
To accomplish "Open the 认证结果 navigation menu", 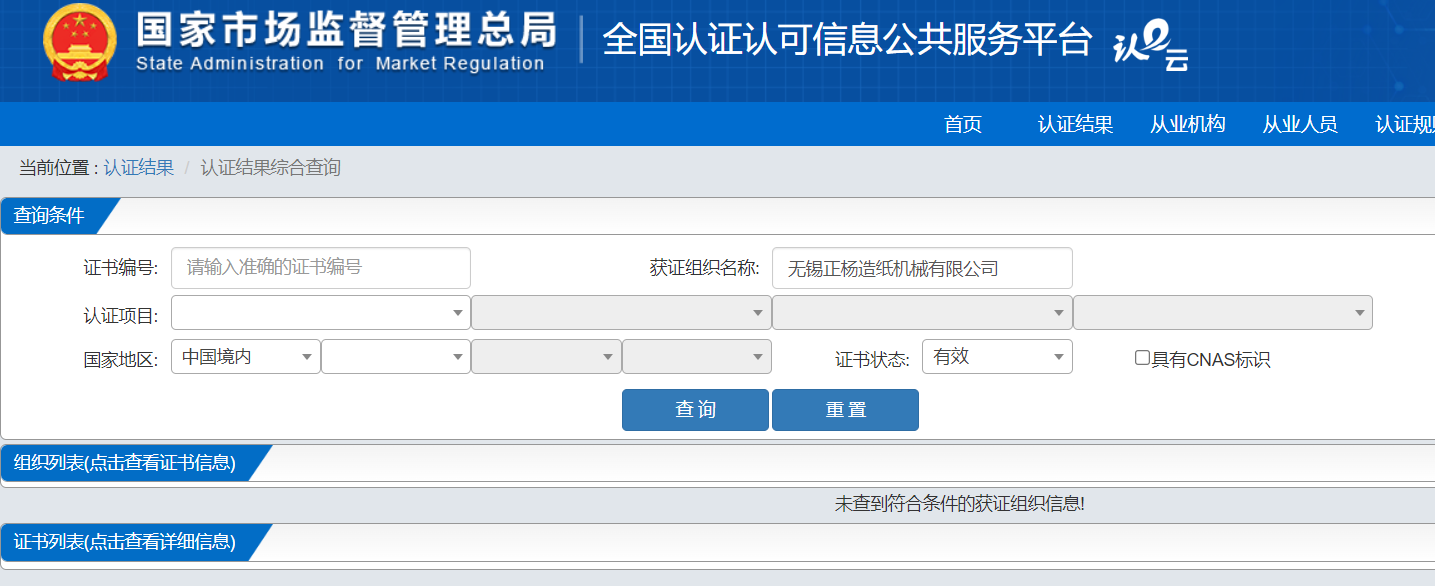I will pyautogui.click(x=1076, y=124).
